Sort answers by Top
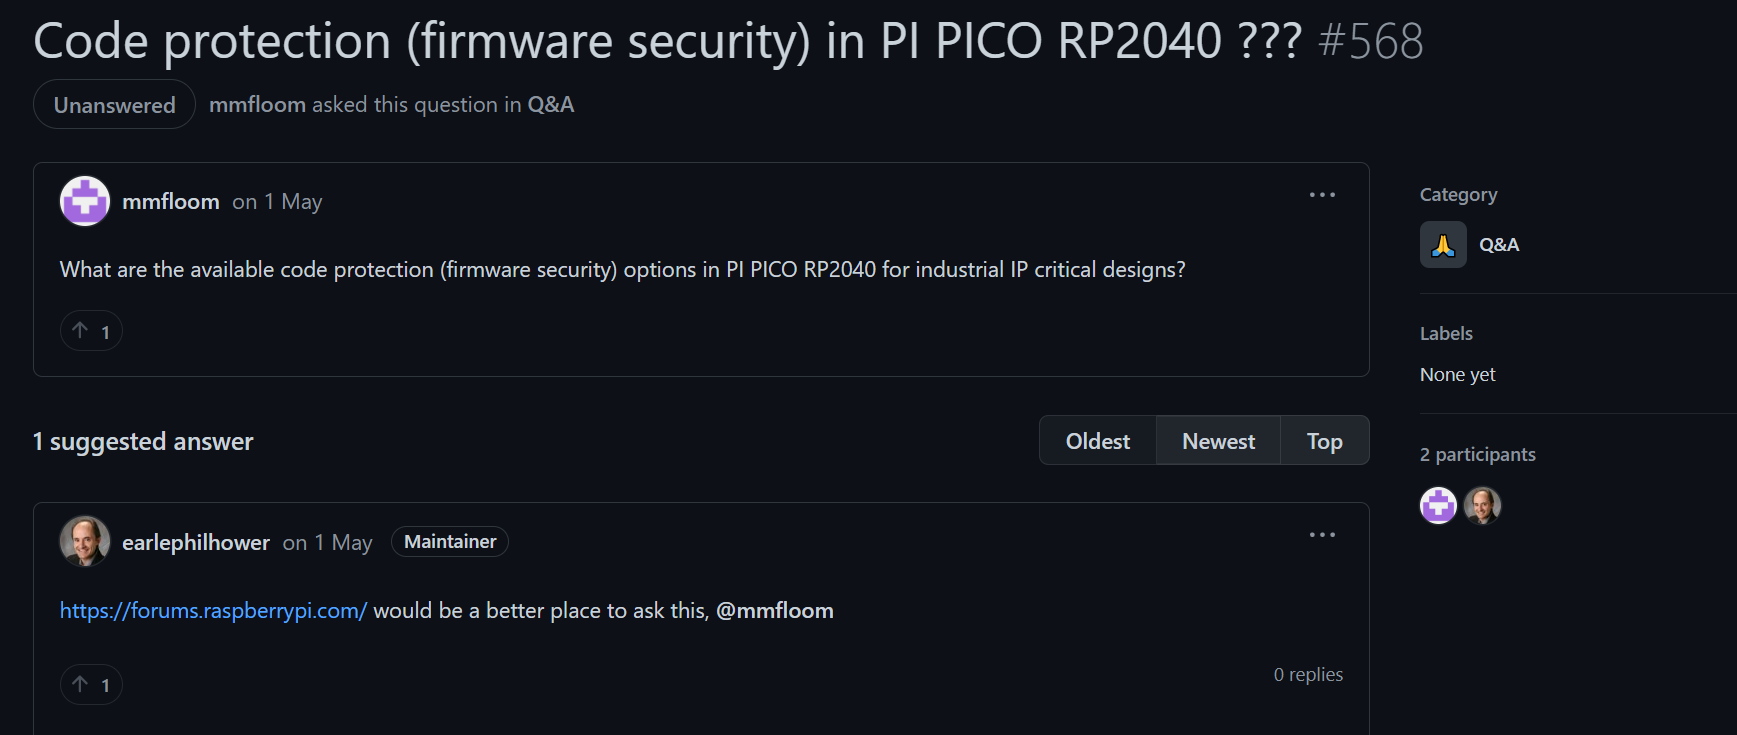 pos(1325,441)
